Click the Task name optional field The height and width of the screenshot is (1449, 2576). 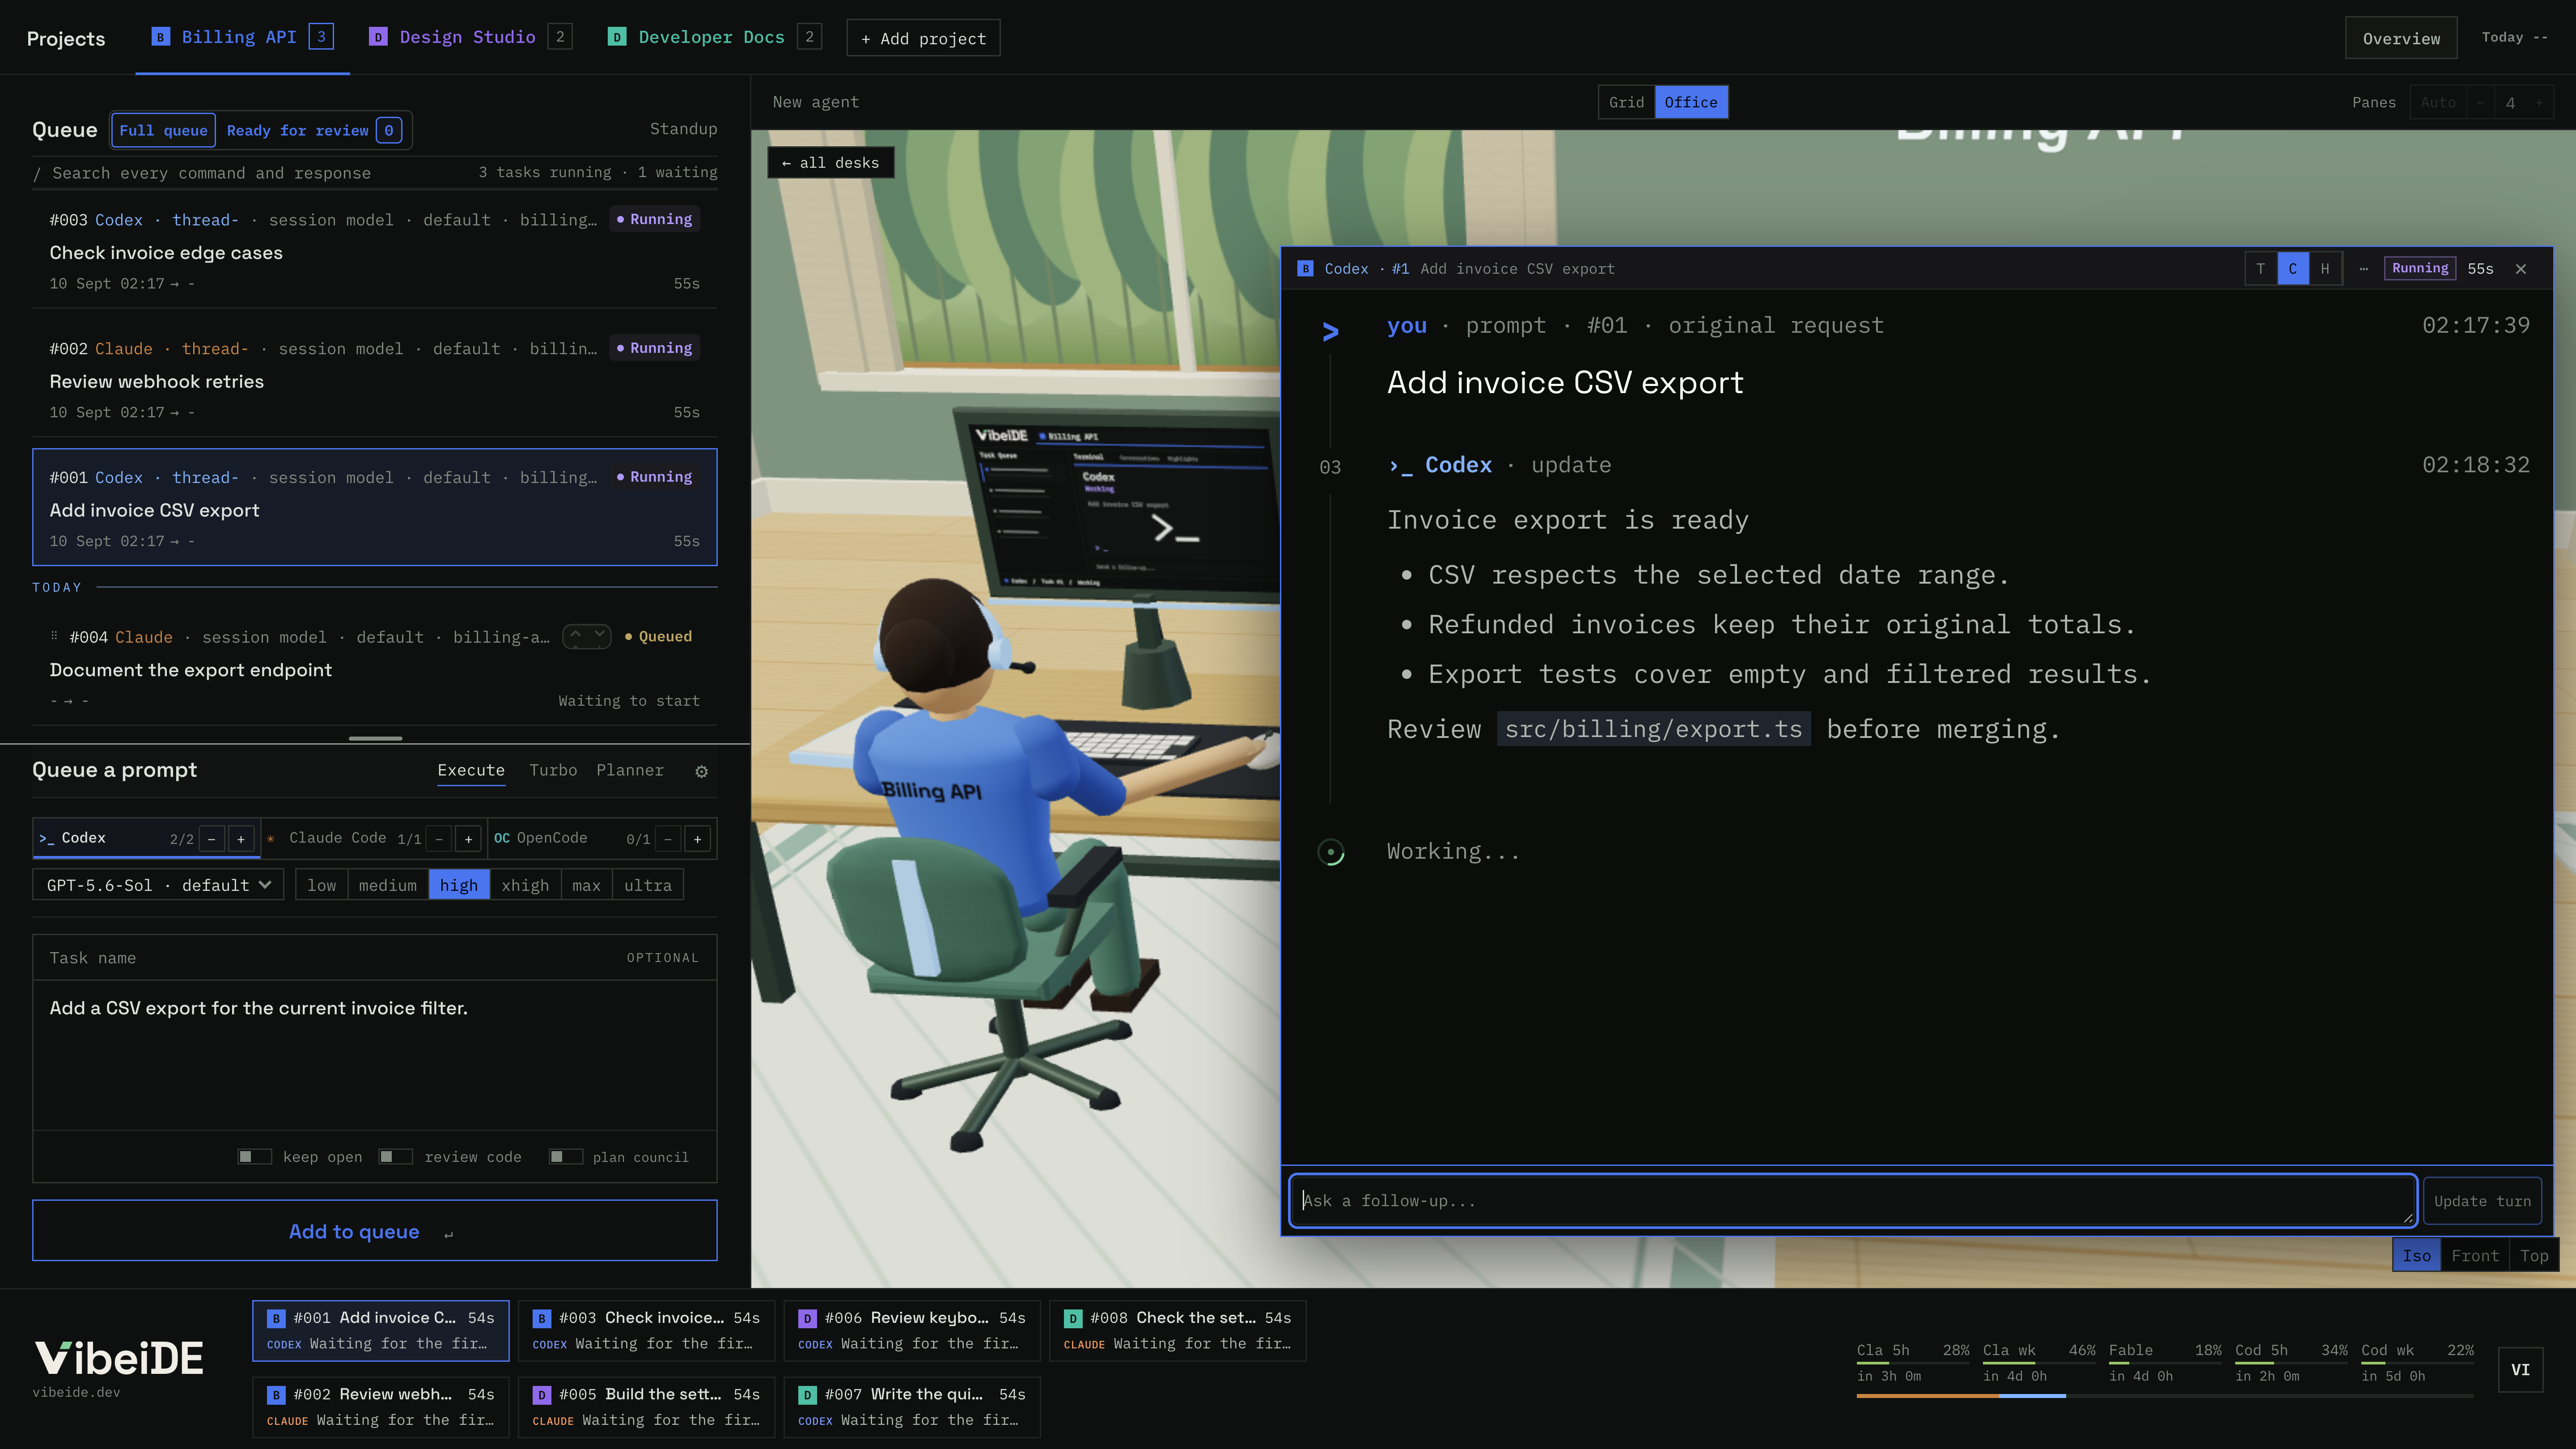pyautogui.click(x=375, y=958)
